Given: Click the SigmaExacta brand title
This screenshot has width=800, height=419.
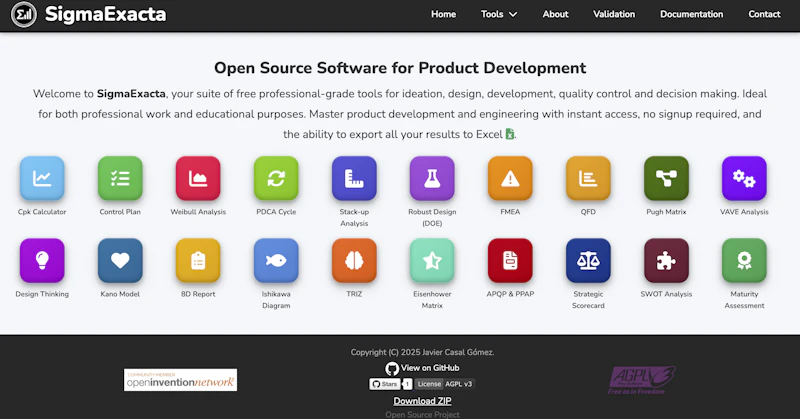Looking at the screenshot, I should click(x=106, y=14).
